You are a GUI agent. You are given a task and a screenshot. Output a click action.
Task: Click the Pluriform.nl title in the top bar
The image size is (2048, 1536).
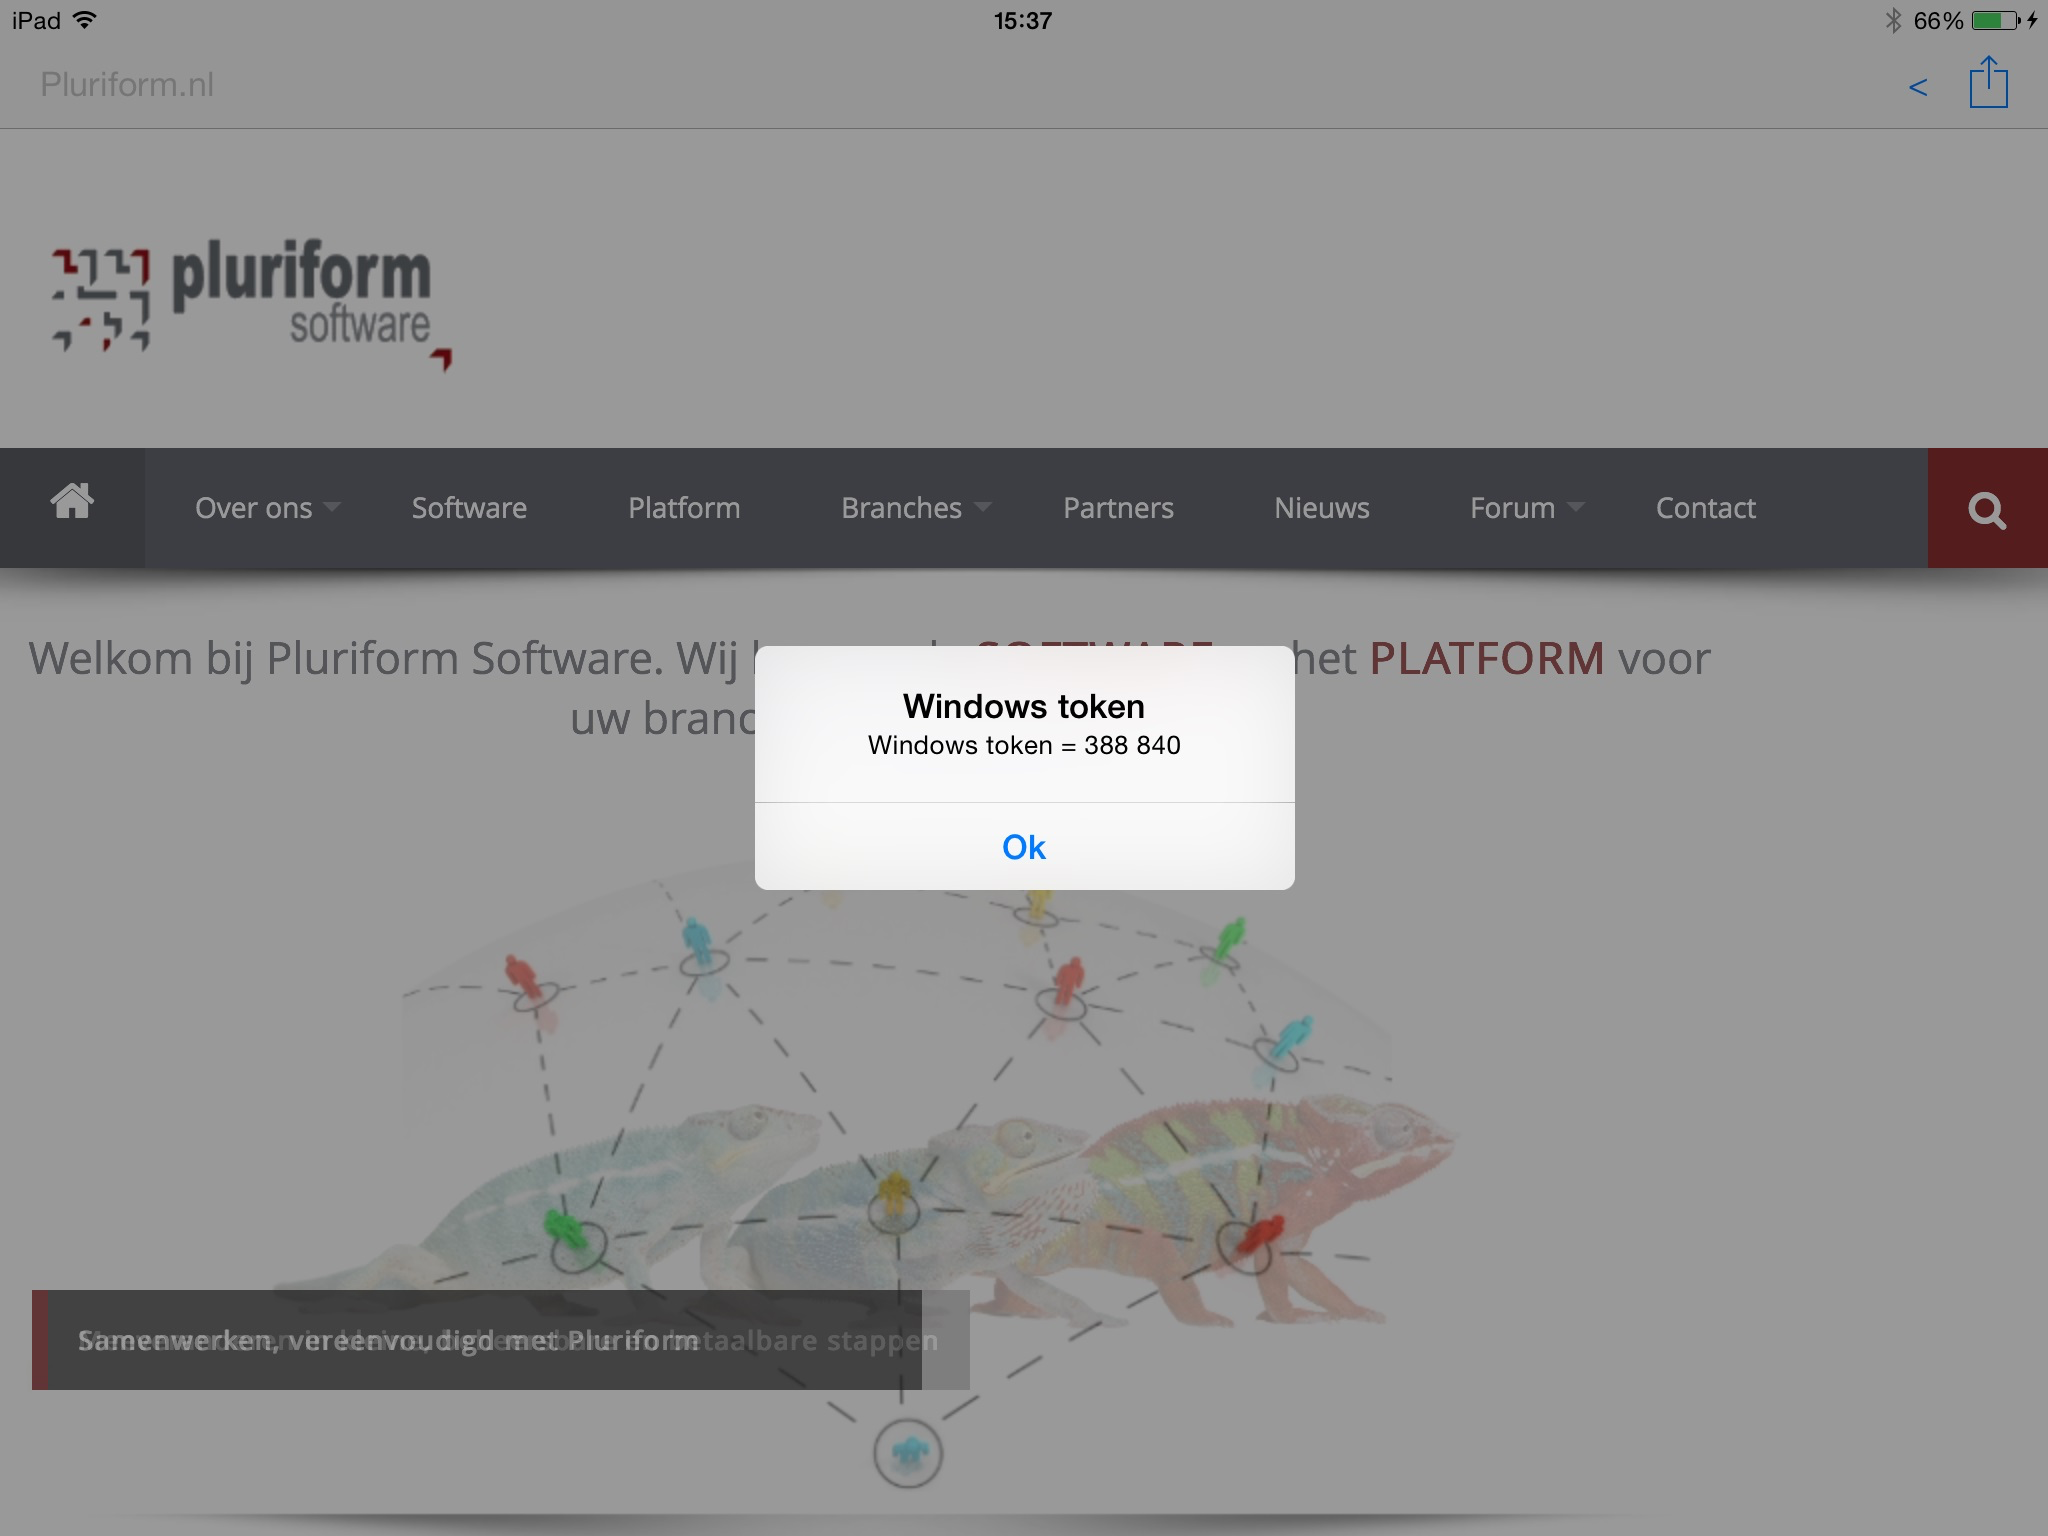pos(127,85)
